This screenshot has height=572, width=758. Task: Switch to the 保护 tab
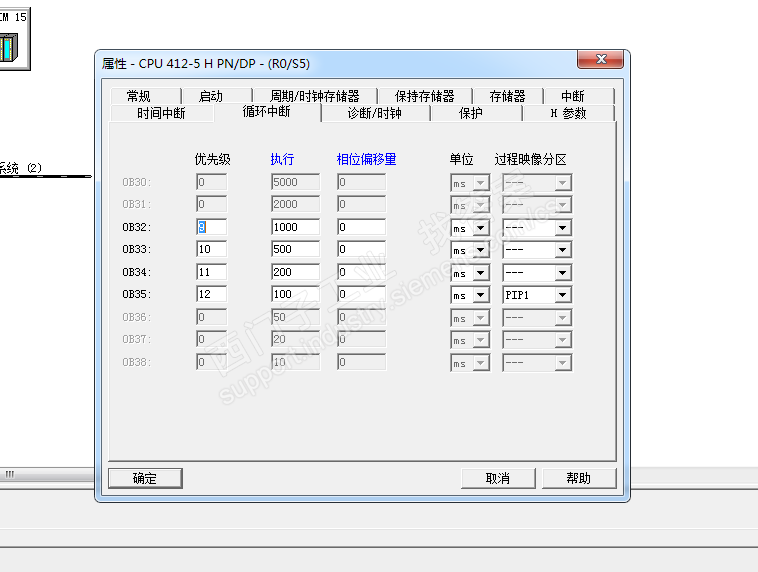tap(476, 113)
